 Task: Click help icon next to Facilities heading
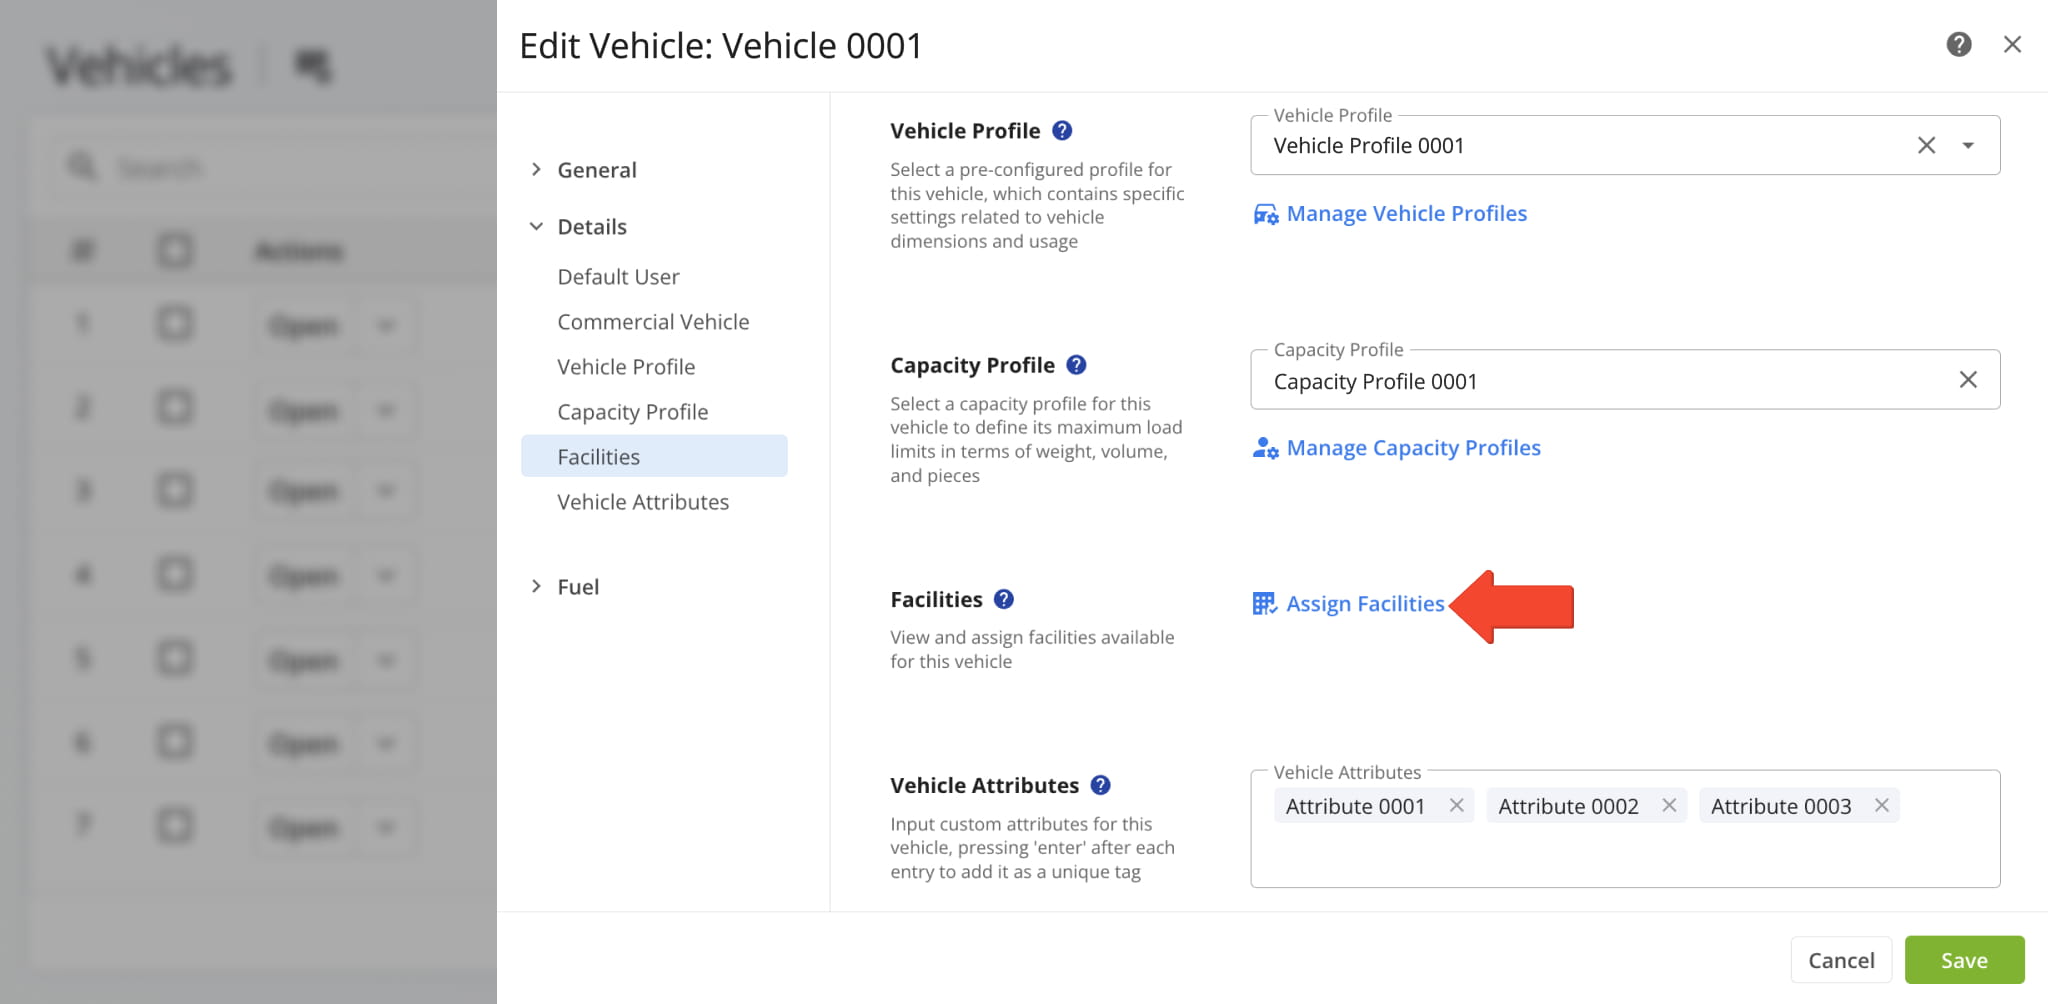pyautogui.click(x=1004, y=599)
